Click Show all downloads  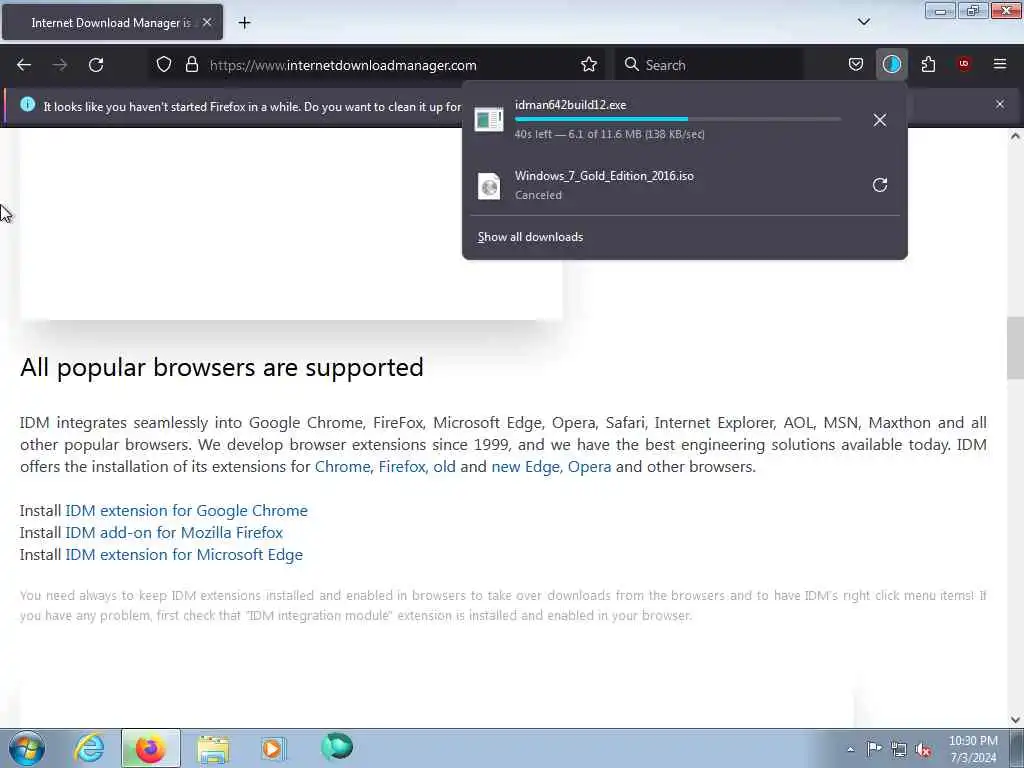pyautogui.click(x=530, y=237)
